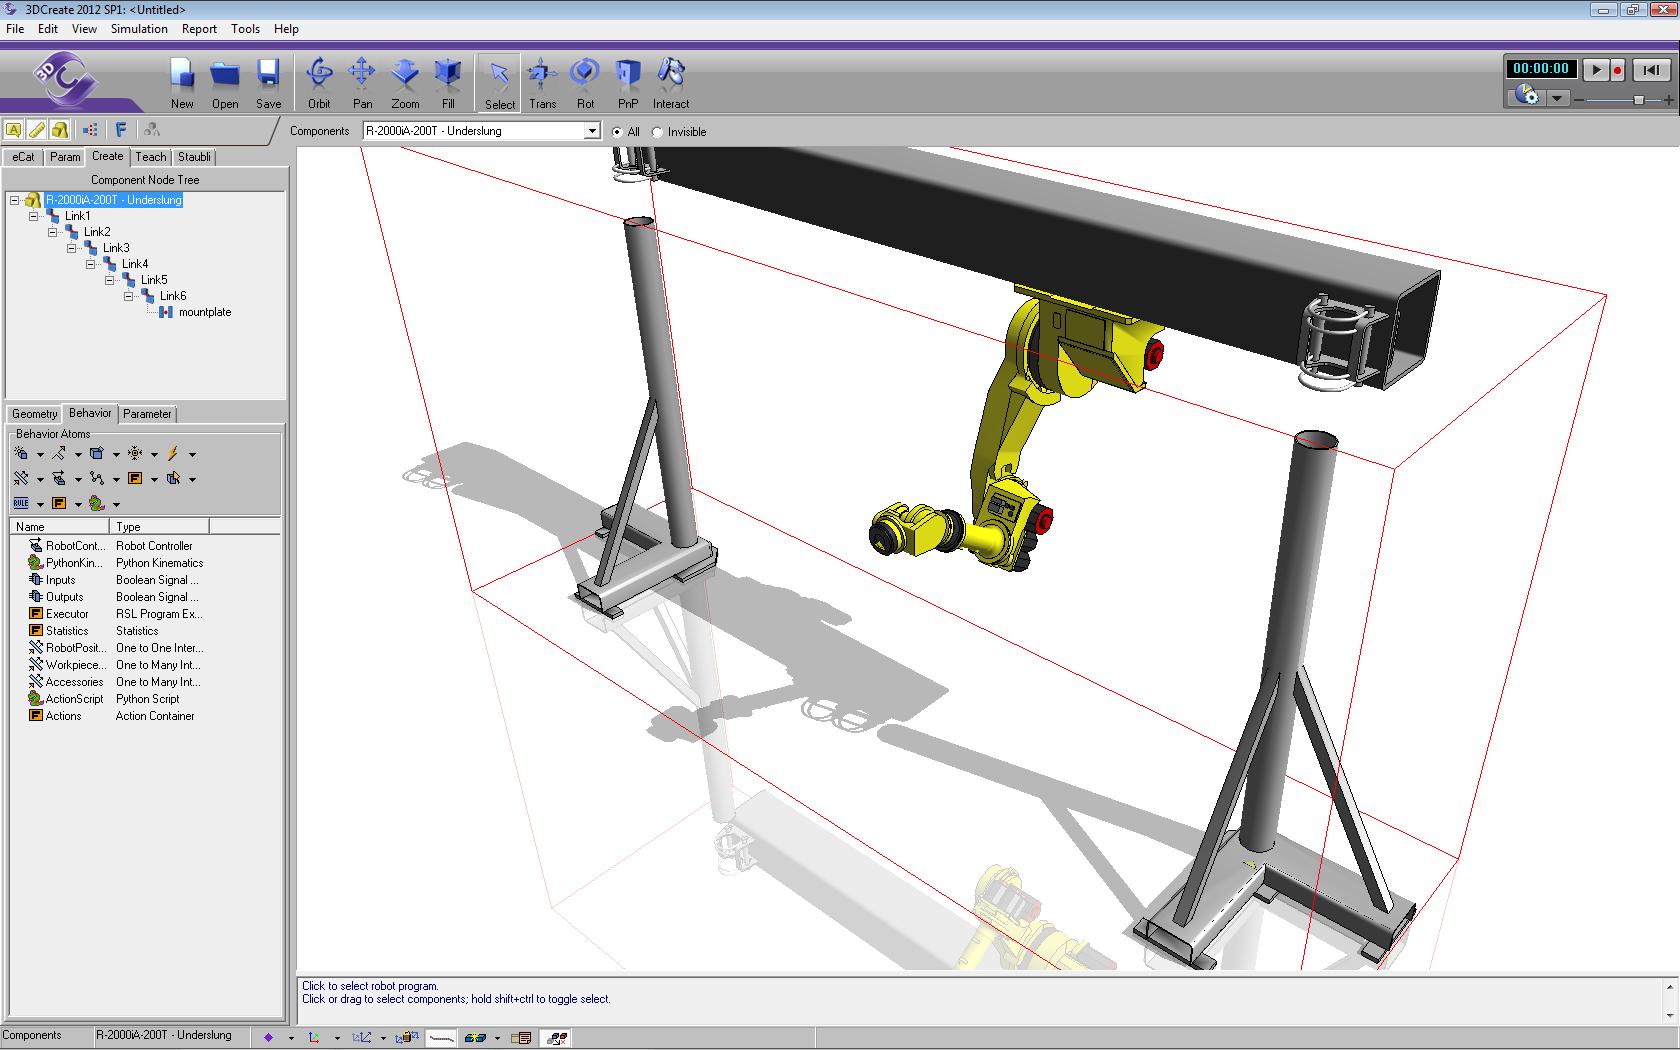Viewport: 1680px width, 1050px height.
Task: Select the Executor behavior row
Action: coord(146,614)
